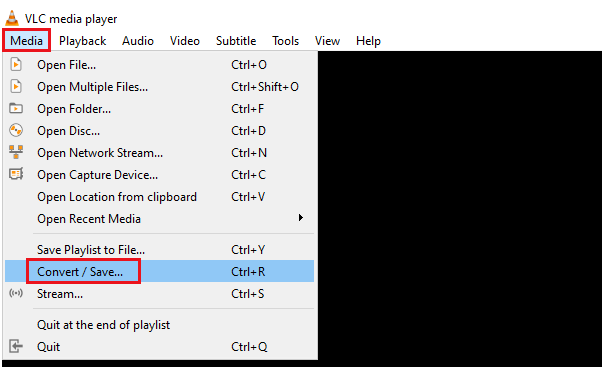This screenshot has height=370, width=605.
Task: Click the Open Disc icon
Action: tap(16, 130)
